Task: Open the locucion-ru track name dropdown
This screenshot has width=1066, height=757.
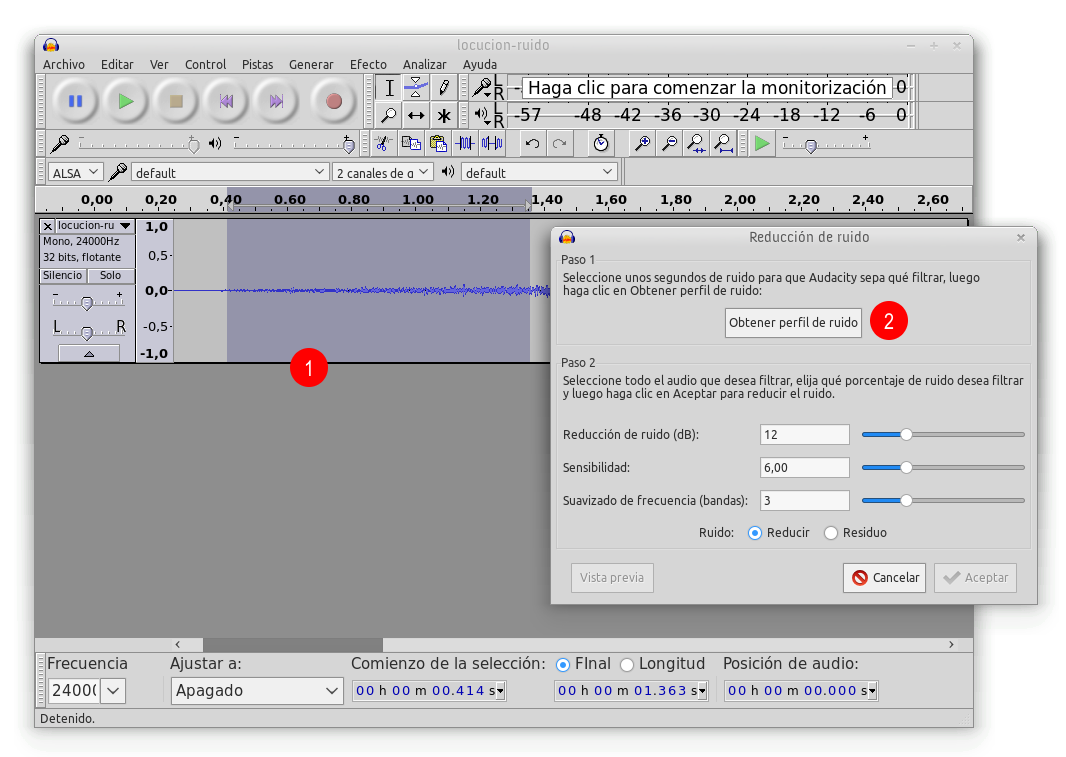Action: tap(94, 226)
